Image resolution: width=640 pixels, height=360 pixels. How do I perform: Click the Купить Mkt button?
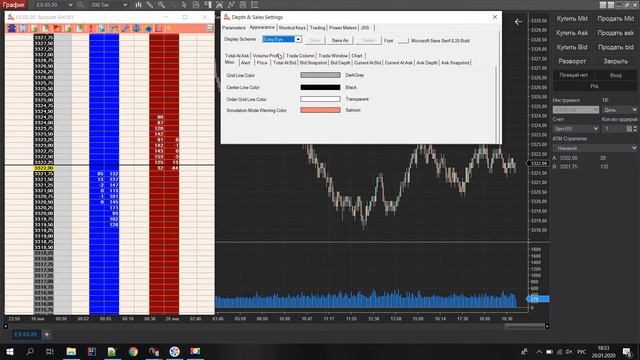pos(572,18)
